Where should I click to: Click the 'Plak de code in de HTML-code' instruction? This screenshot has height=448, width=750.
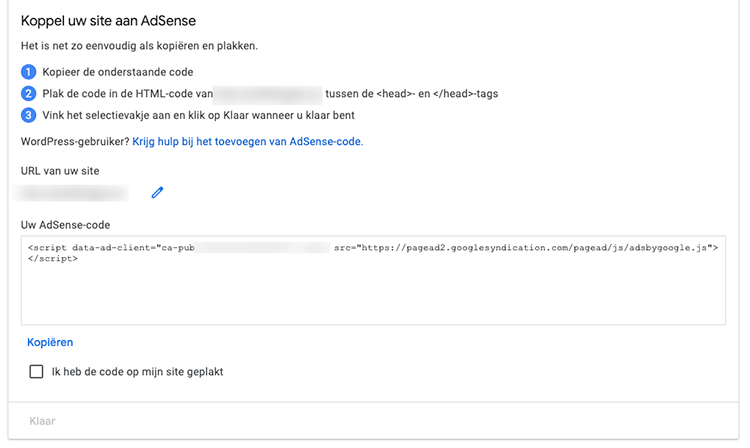click(x=126, y=94)
